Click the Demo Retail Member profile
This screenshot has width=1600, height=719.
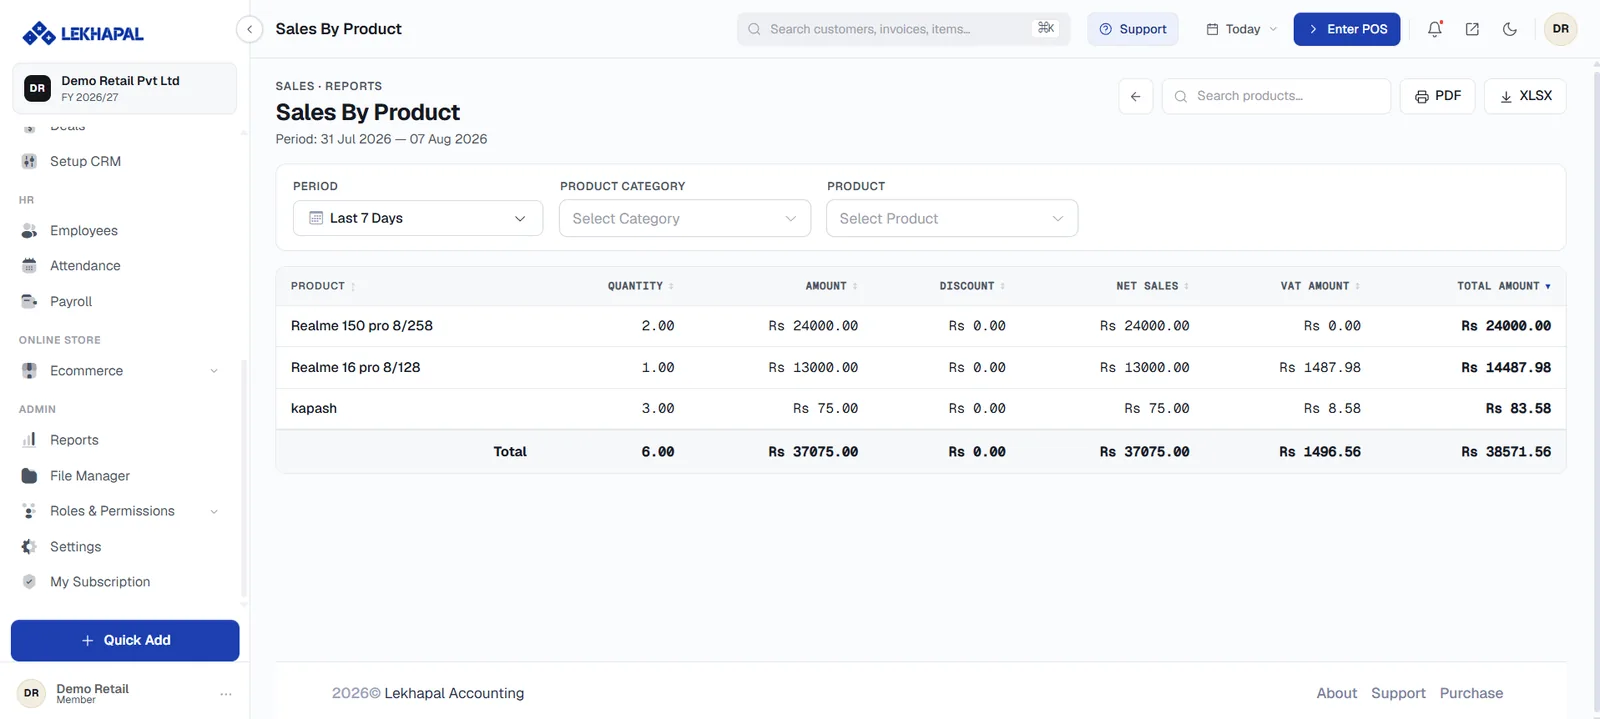(93, 694)
